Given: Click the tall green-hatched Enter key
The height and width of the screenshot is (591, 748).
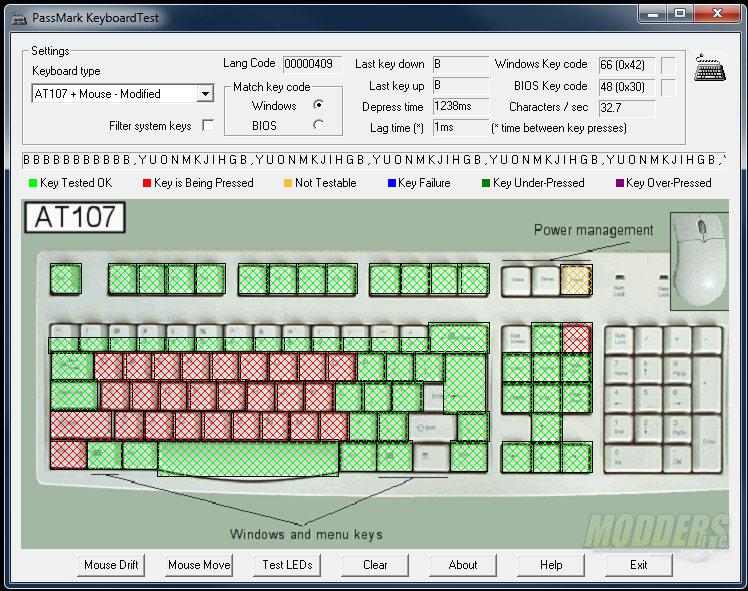Looking at the screenshot, I should coord(465,384).
